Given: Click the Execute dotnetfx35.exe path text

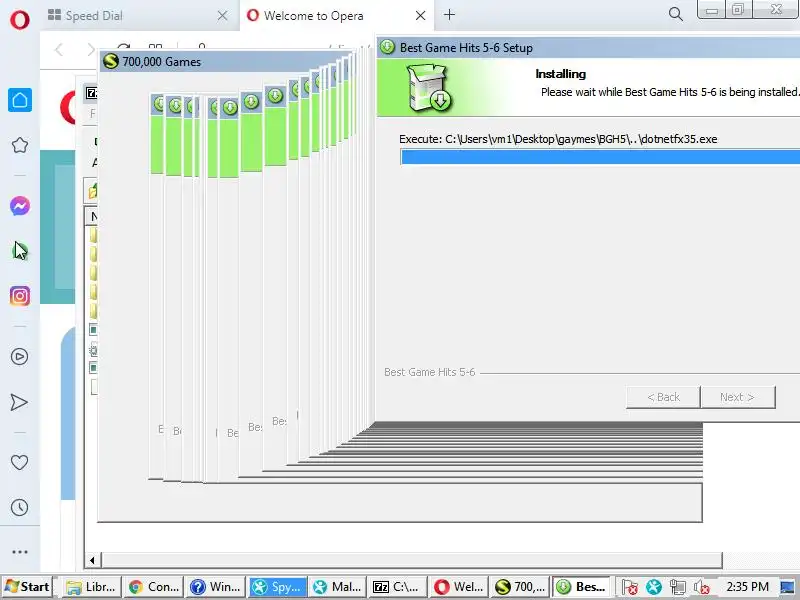Looking at the screenshot, I should coord(558,139).
